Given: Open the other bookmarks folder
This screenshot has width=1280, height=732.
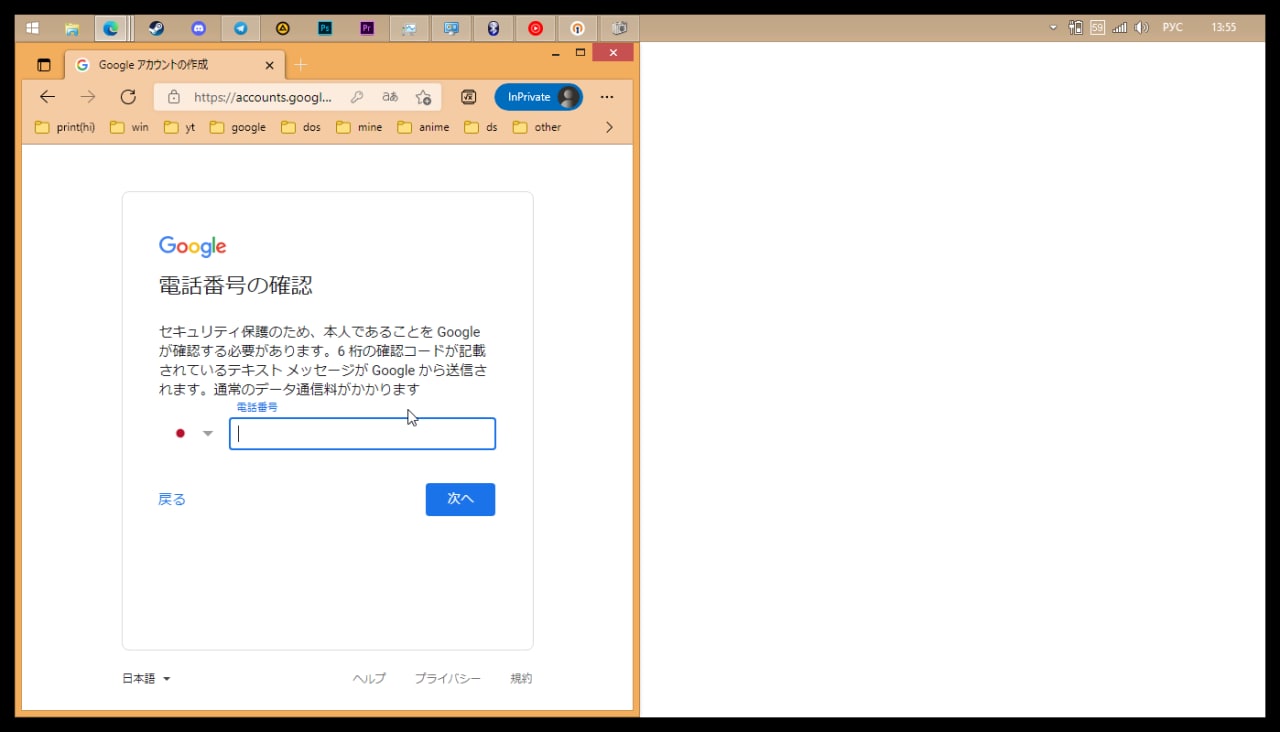Looking at the screenshot, I should 537,127.
